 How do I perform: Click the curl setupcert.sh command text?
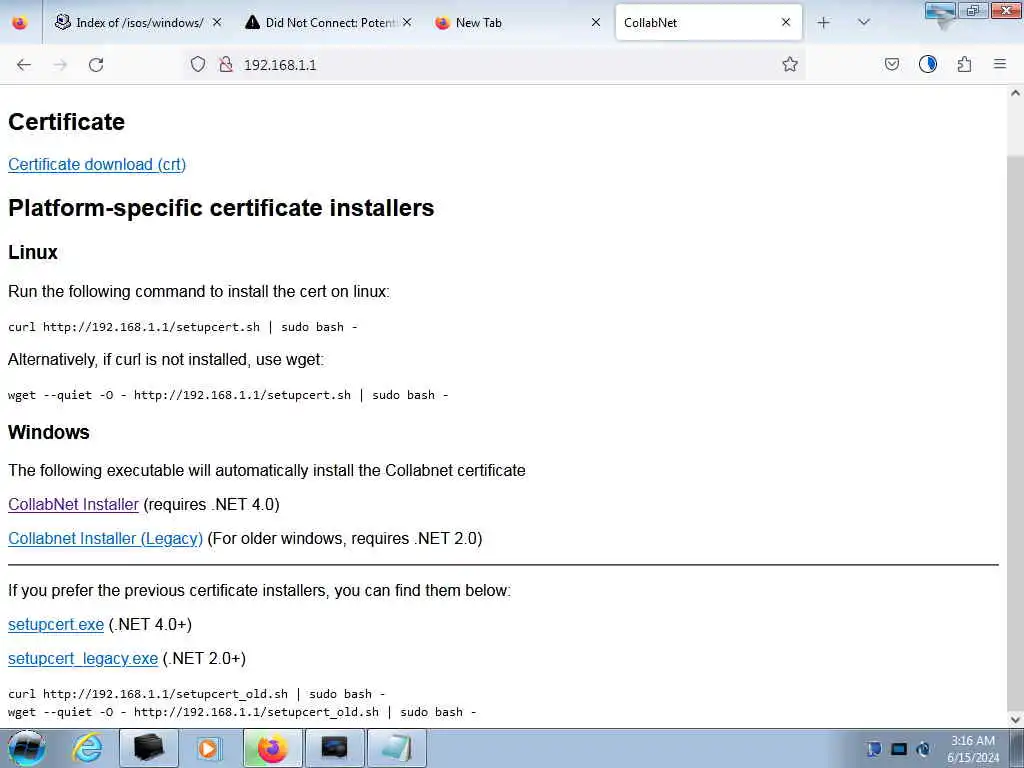coord(183,327)
